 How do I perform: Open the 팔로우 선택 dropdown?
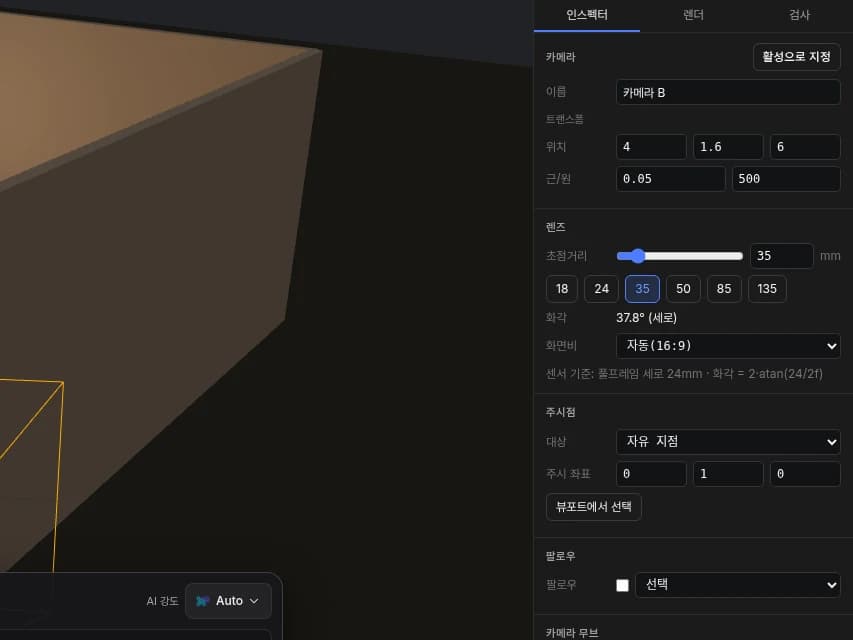738,585
